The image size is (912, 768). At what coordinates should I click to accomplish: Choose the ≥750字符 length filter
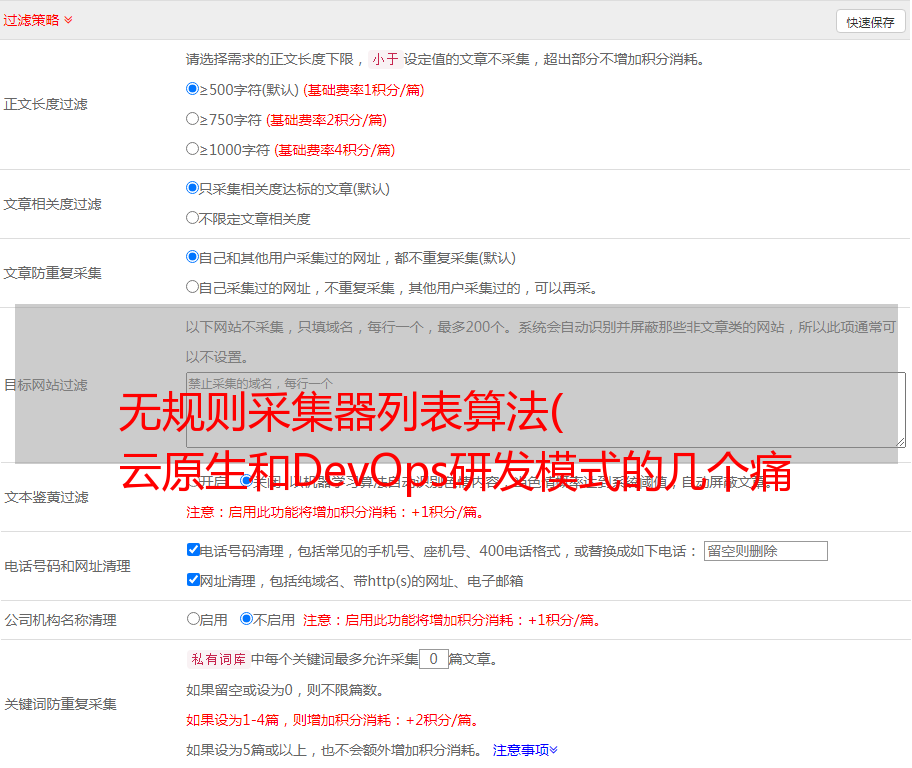coord(193,119)
